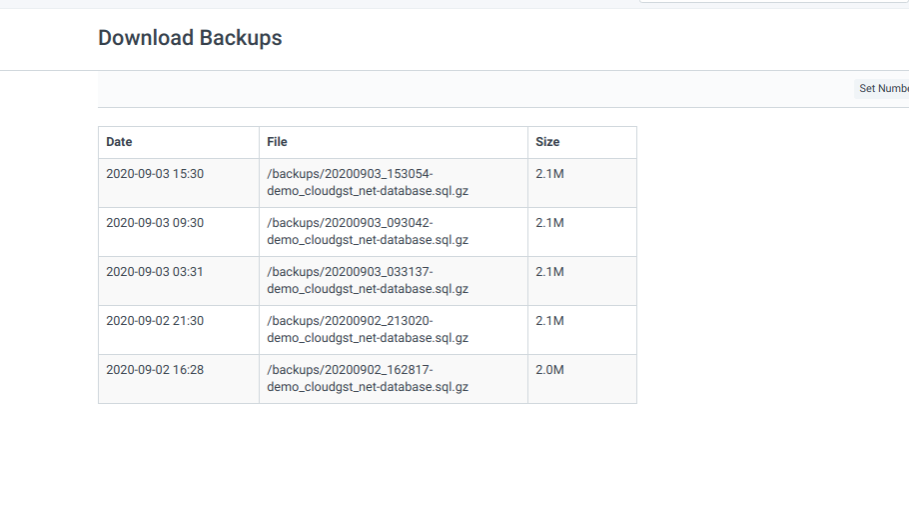Click the File column header
The image size is (909, 511).
click(277, 142)
